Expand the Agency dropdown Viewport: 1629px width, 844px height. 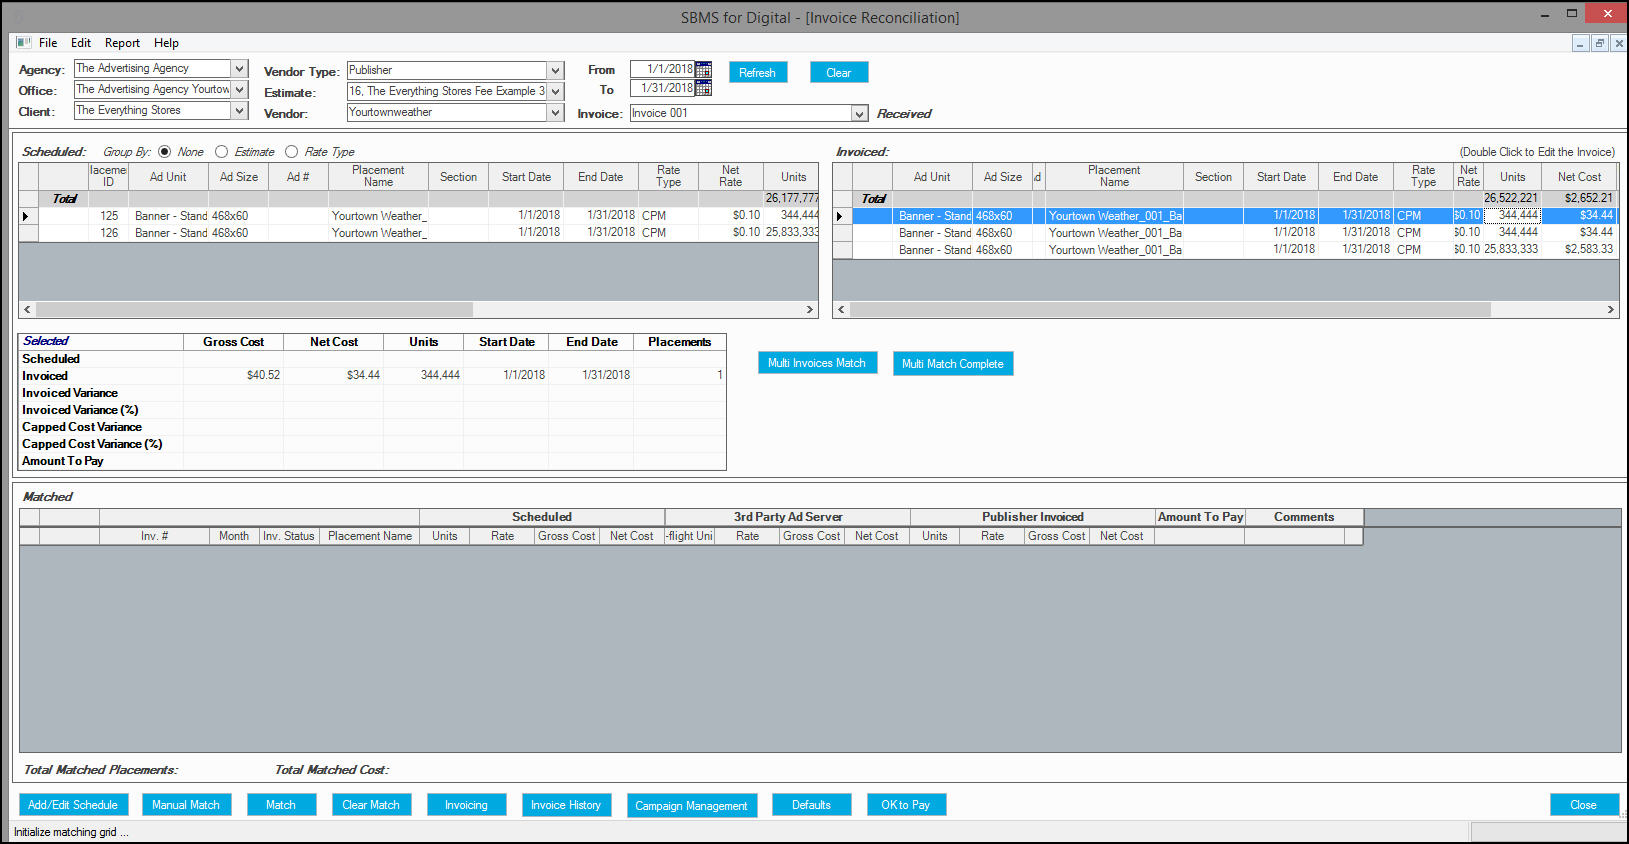[239, 68]
